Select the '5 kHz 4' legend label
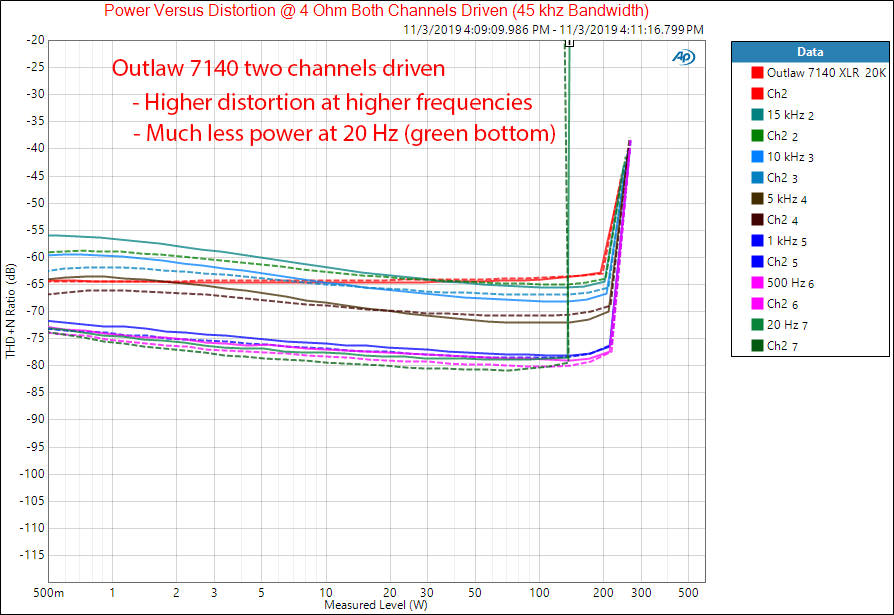 click(787, 199)
